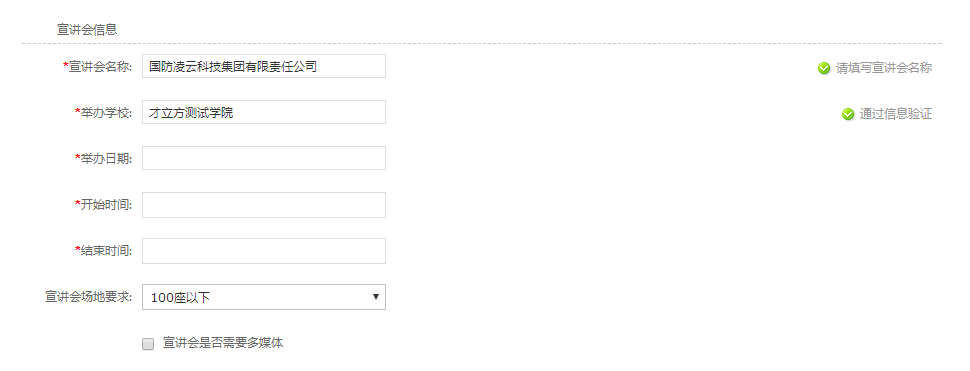
Task: Click the 举办日期 field label
Action: (104, 158)
